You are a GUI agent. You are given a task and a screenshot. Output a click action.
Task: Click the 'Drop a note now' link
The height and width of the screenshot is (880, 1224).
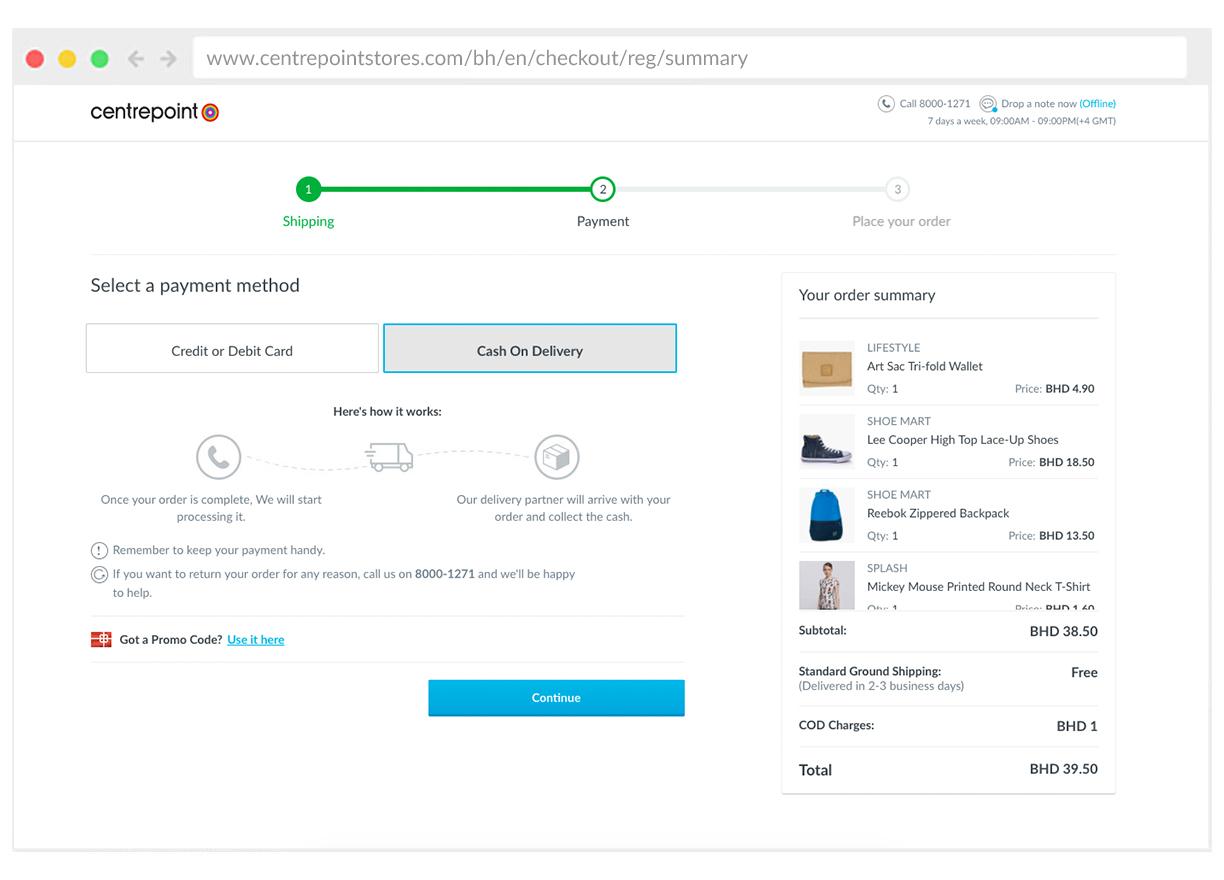coord(1039,104)
